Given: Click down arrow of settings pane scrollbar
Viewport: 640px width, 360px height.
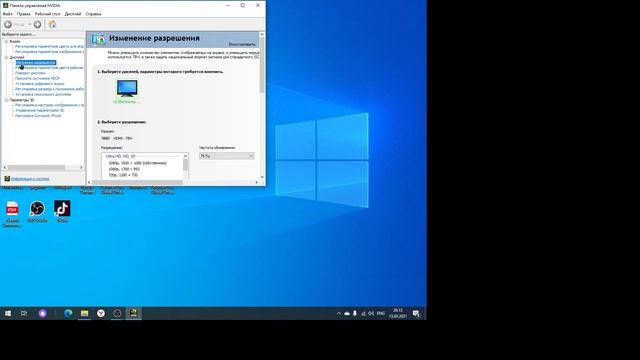Looking at the screenshot, I should [x=262, y=177].
